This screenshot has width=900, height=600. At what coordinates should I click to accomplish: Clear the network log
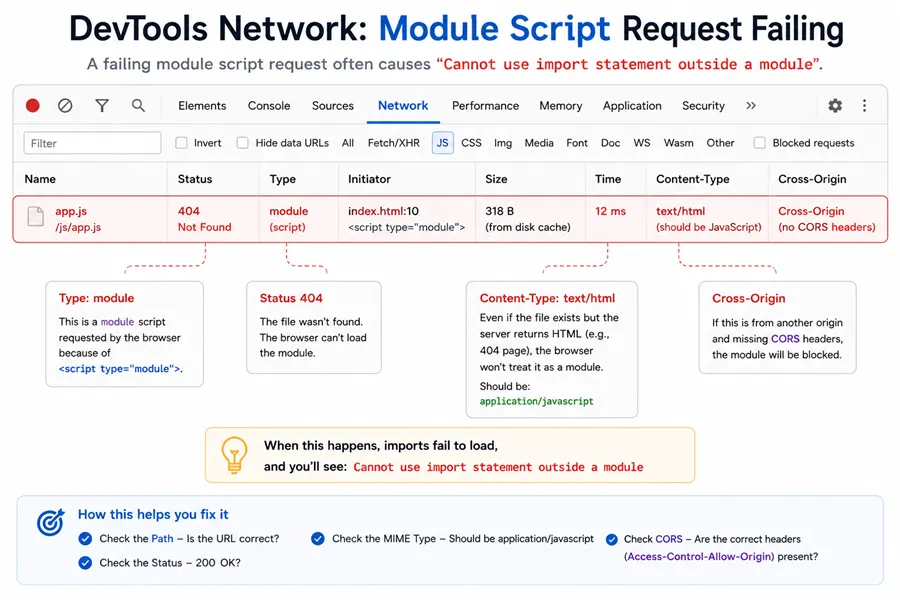(x=65, y=106)
